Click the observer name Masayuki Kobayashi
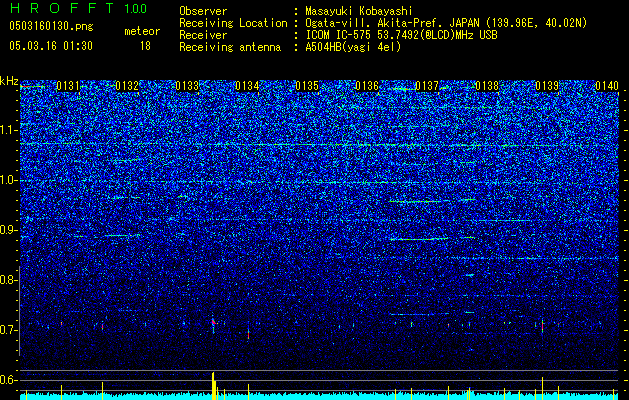The image size is (629, 400). [x=359, y=11]
